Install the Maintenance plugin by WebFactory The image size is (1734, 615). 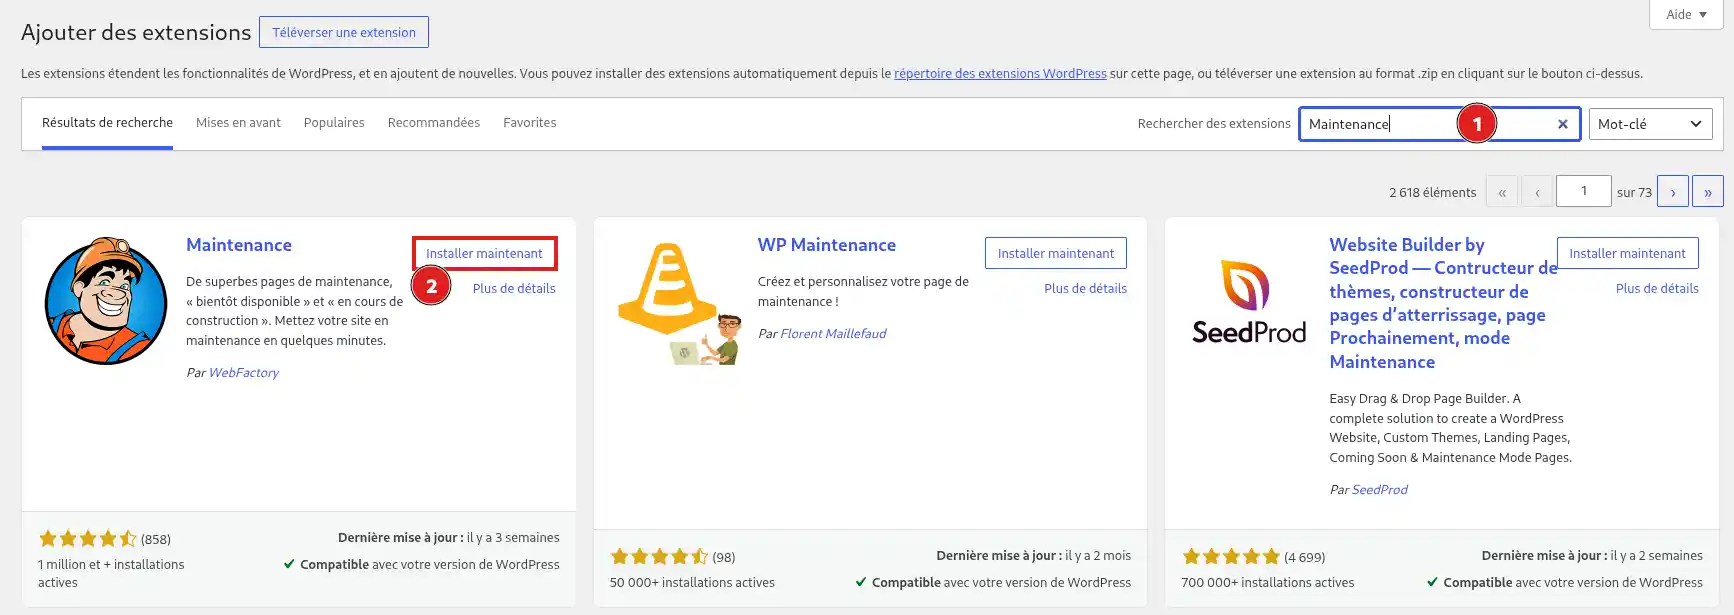(484, 253)
